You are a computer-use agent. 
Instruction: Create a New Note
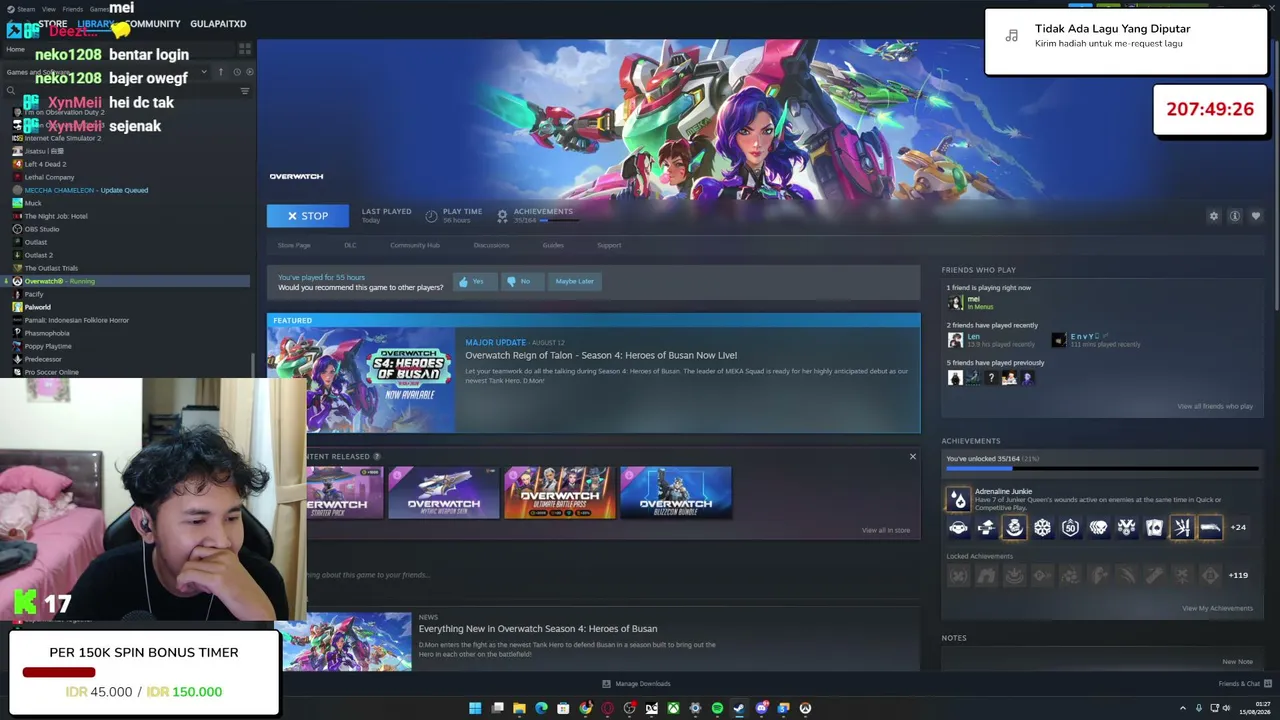click(x=1237, y=661)
